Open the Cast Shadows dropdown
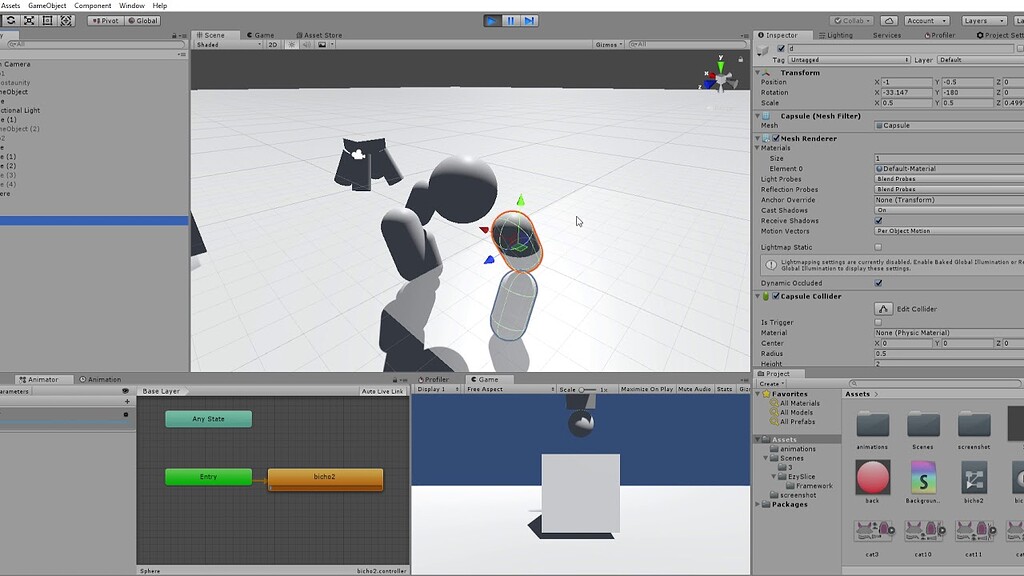This screenshot has width=1024, height=576. [x=945, y=210]
